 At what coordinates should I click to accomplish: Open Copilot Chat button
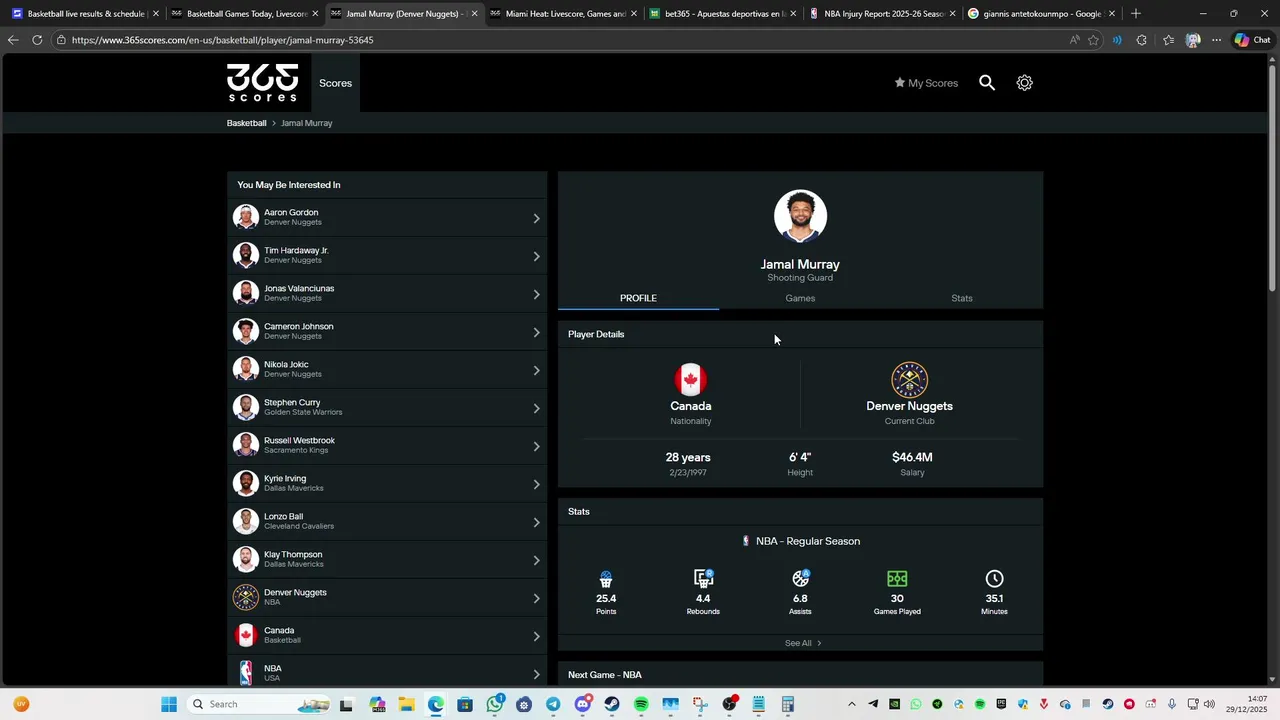(x=1252, y=40)
